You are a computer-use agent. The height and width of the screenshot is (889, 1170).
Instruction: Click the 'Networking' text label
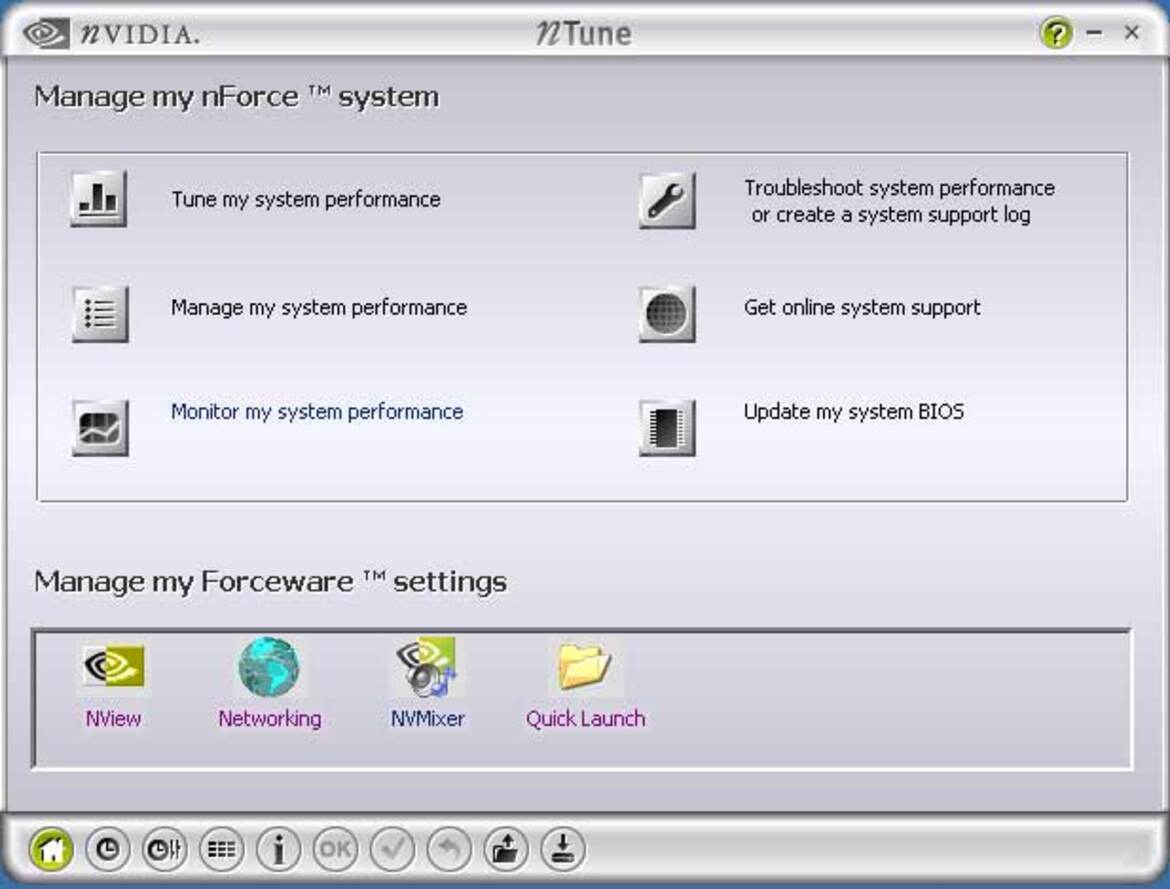click(x=270, y=719)
